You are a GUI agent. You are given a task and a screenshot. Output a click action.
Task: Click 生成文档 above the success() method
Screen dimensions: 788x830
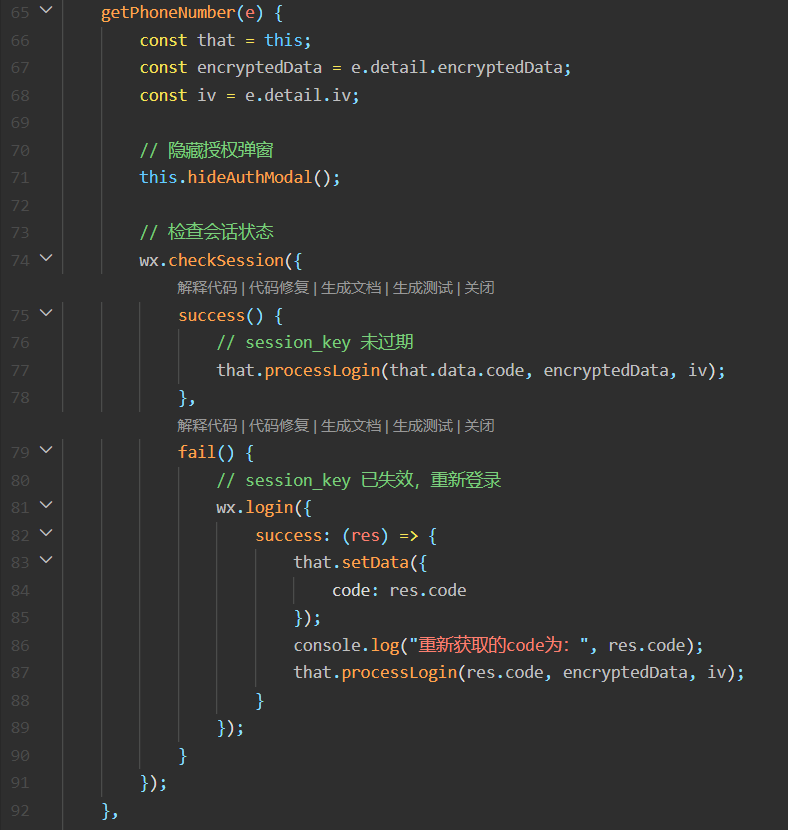pos(351,288)
